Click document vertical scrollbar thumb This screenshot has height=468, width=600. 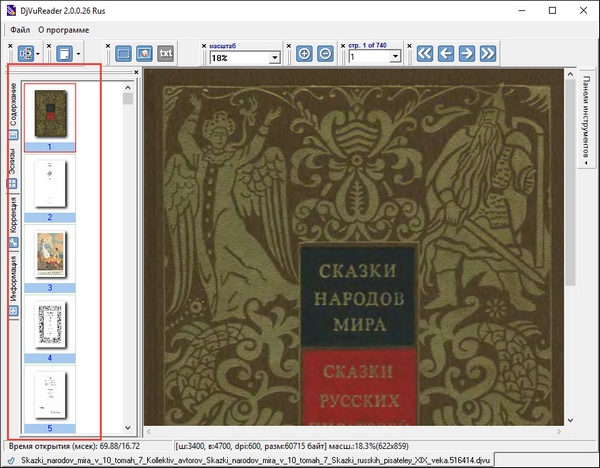(570, 183)
